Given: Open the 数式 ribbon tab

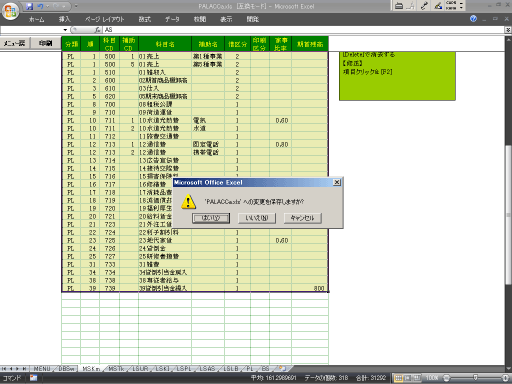Looking at the screenshot, I should coord(144,19).
